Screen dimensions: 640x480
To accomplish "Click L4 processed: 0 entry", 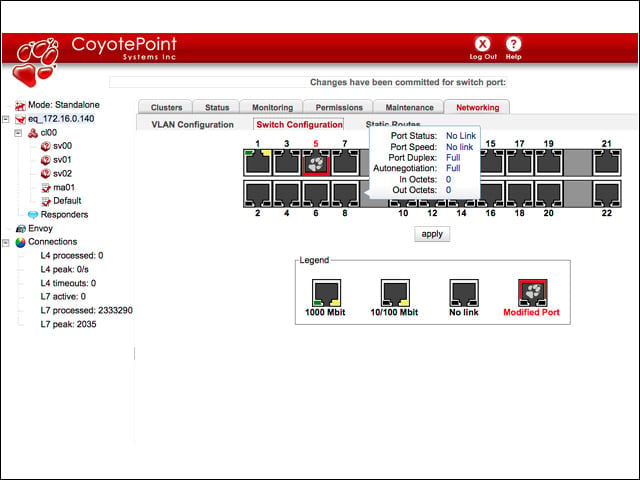I will [x=71, y=256].
